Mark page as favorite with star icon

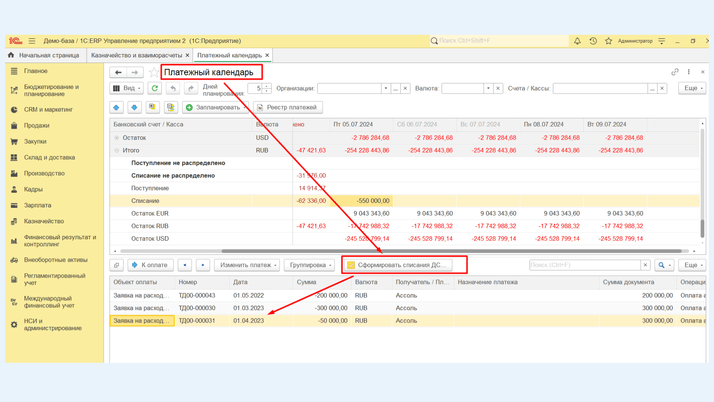[153, 72]
